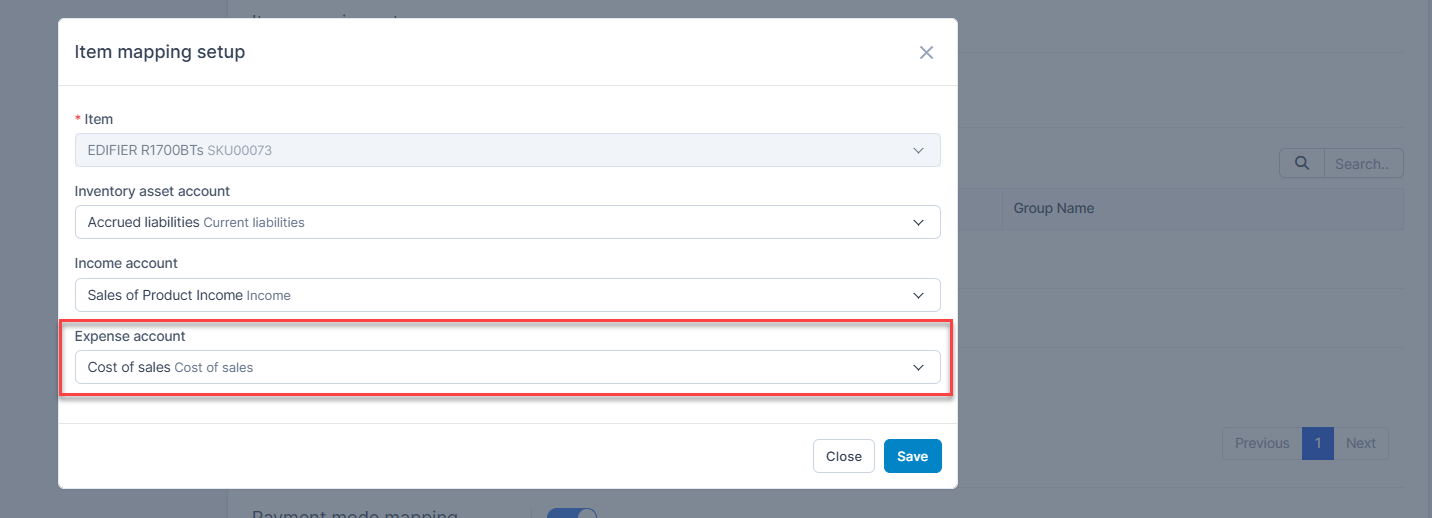Click the 'Inventory asset account' field label

point(152,191)
